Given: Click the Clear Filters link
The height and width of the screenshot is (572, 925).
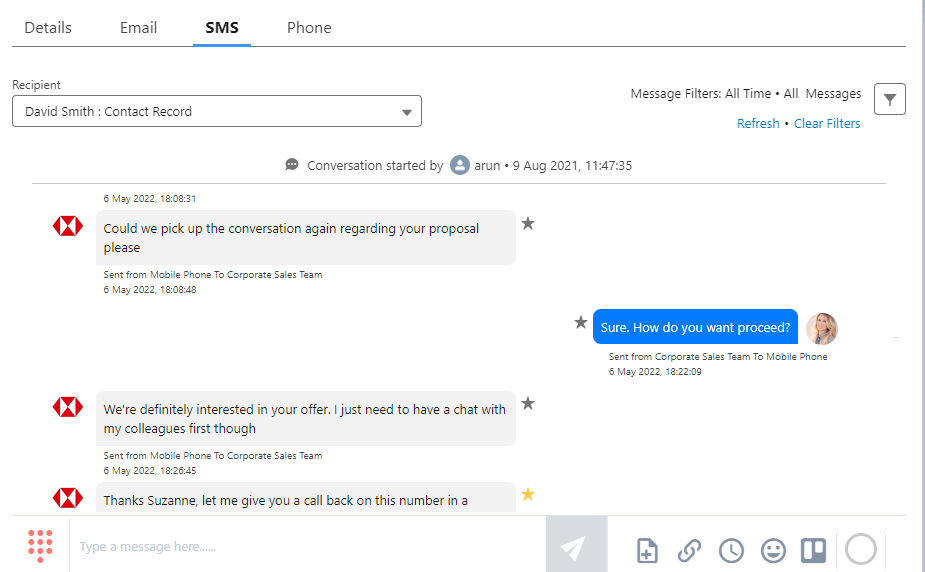Looking at the screenshot, I should coord(827,123).
